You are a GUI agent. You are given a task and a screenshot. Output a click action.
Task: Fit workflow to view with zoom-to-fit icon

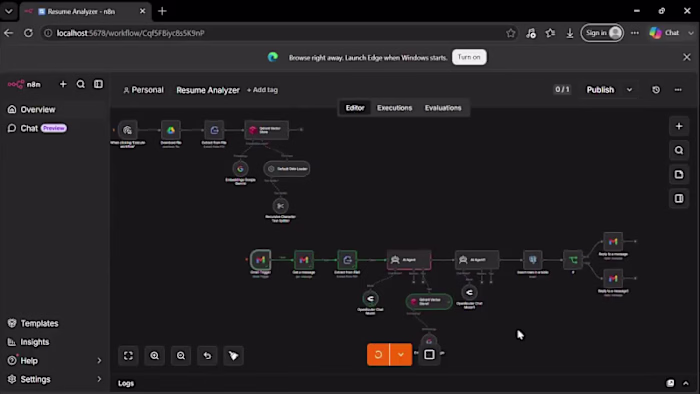coord(128,356)
